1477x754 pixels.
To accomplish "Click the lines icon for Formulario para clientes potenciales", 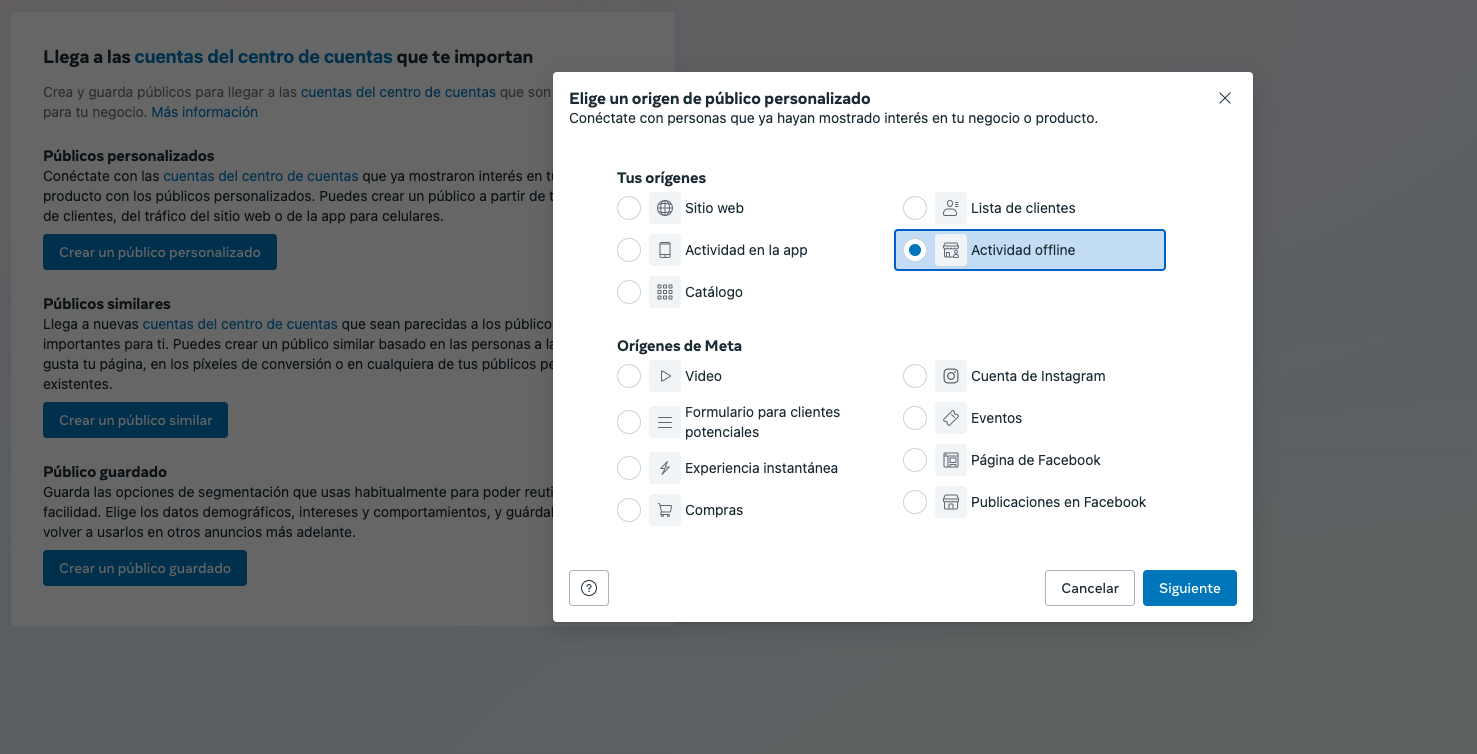I will [665, 422].
